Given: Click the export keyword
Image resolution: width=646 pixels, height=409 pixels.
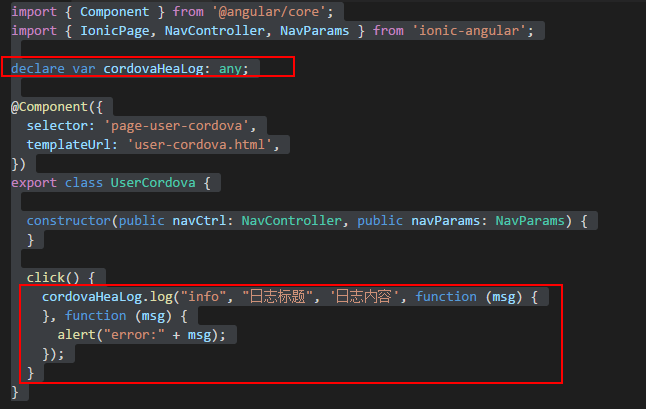Looking at the screenshot, I should click(34, 182).
